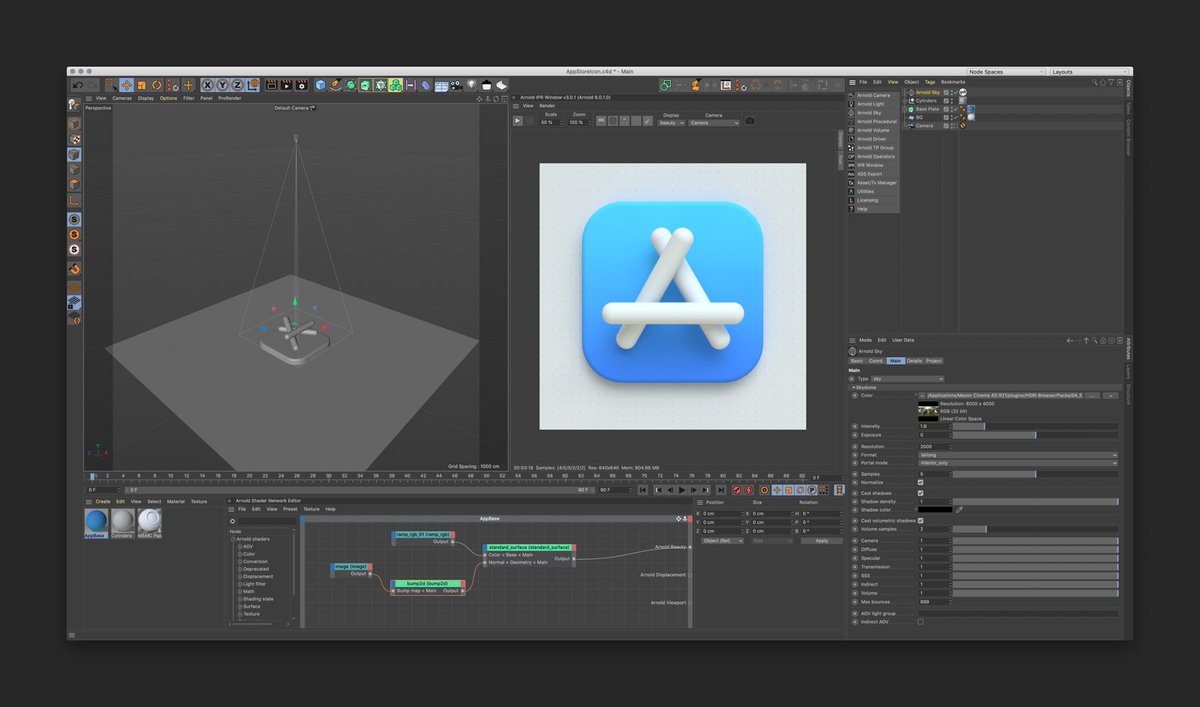
Task: Click the Shadow color swatch
Action: 935,510
